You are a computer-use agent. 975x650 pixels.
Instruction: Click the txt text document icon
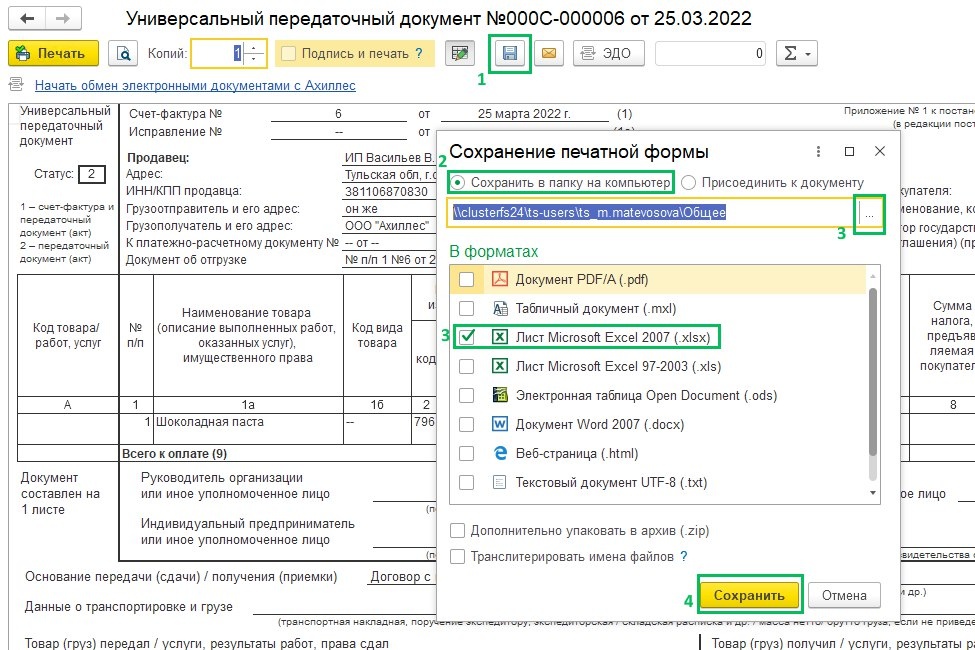point(500,482)
